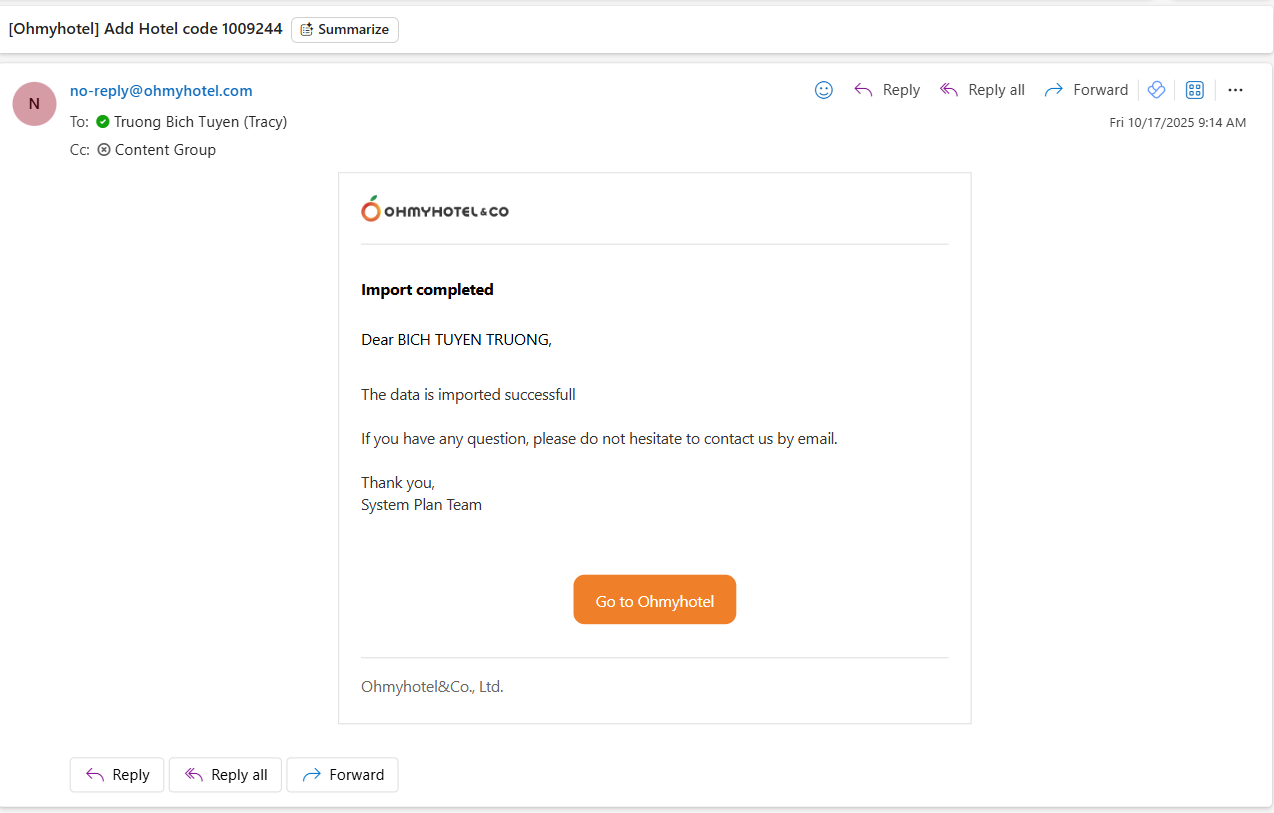Click the emoji reaction smiley icon

coord(824,90)
